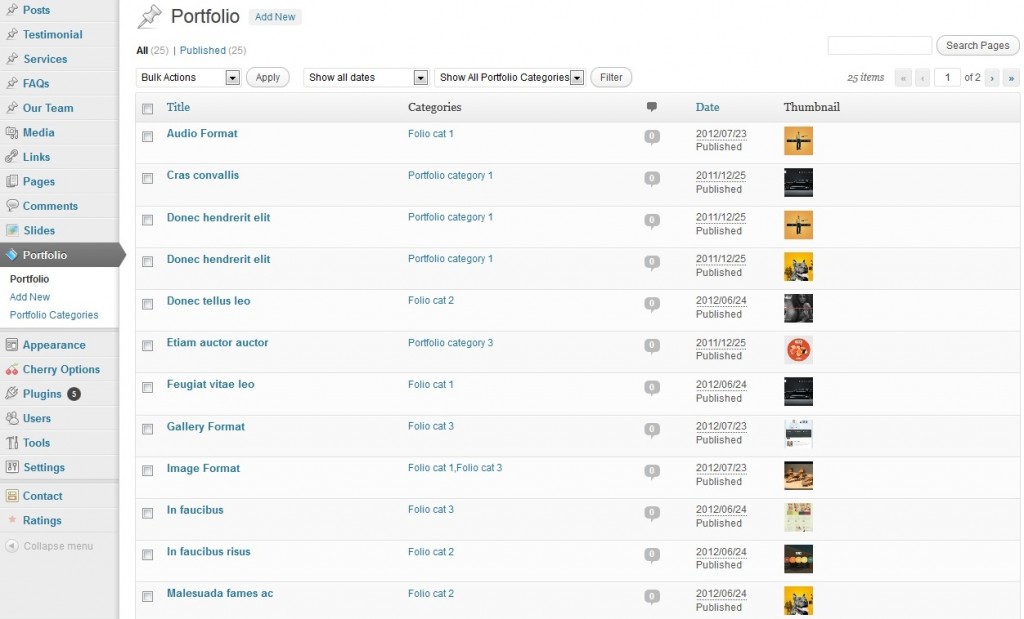Check the Audio Format row checkbox
This screenshot has width=1024, height=619.
(148, 136)
